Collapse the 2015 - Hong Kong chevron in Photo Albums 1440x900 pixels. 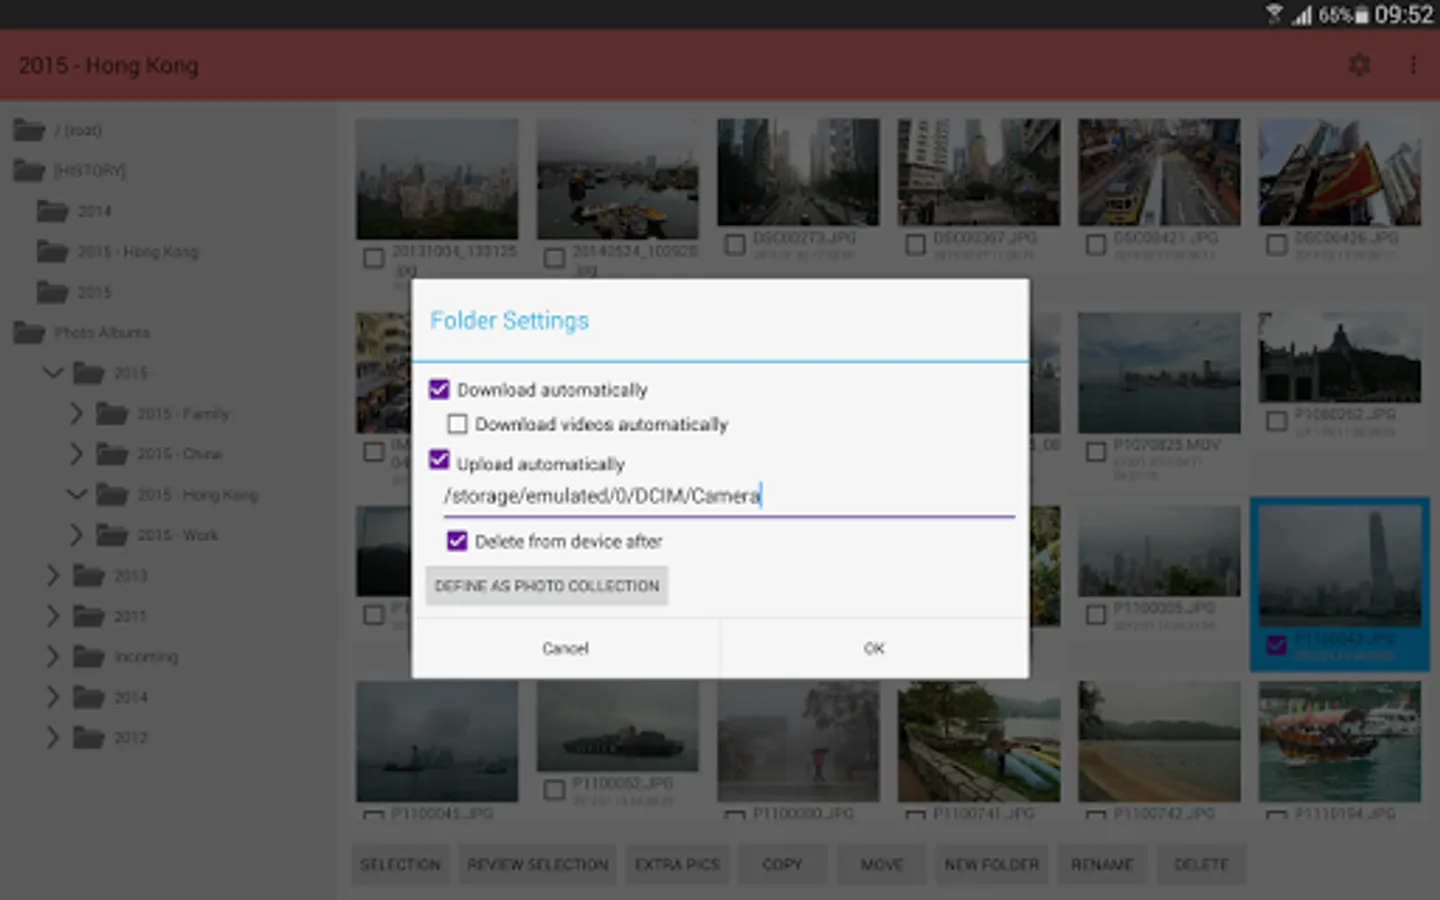pyautogui.click(x=76, y=494)
